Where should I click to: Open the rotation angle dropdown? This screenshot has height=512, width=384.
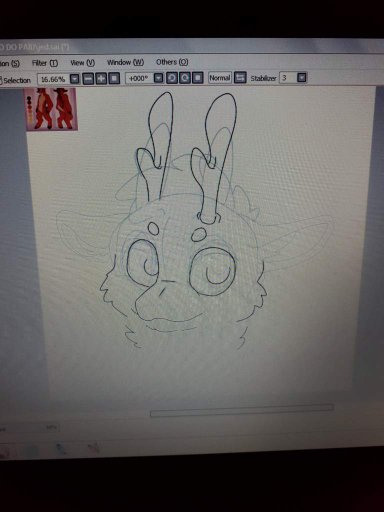159,78
